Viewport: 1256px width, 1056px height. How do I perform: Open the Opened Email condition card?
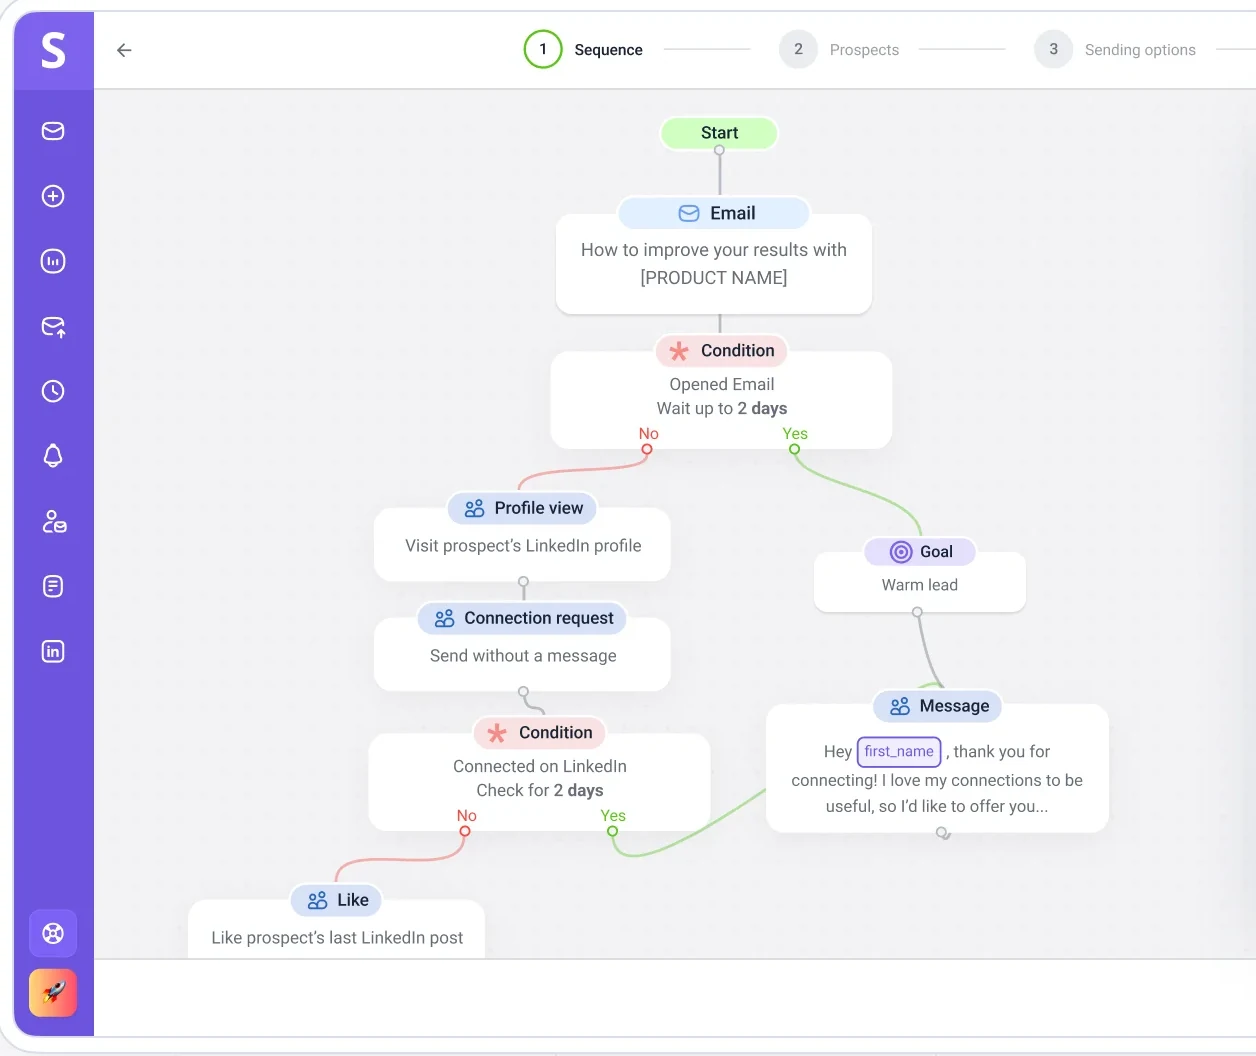pyautogui.click(x=721, y=399)
